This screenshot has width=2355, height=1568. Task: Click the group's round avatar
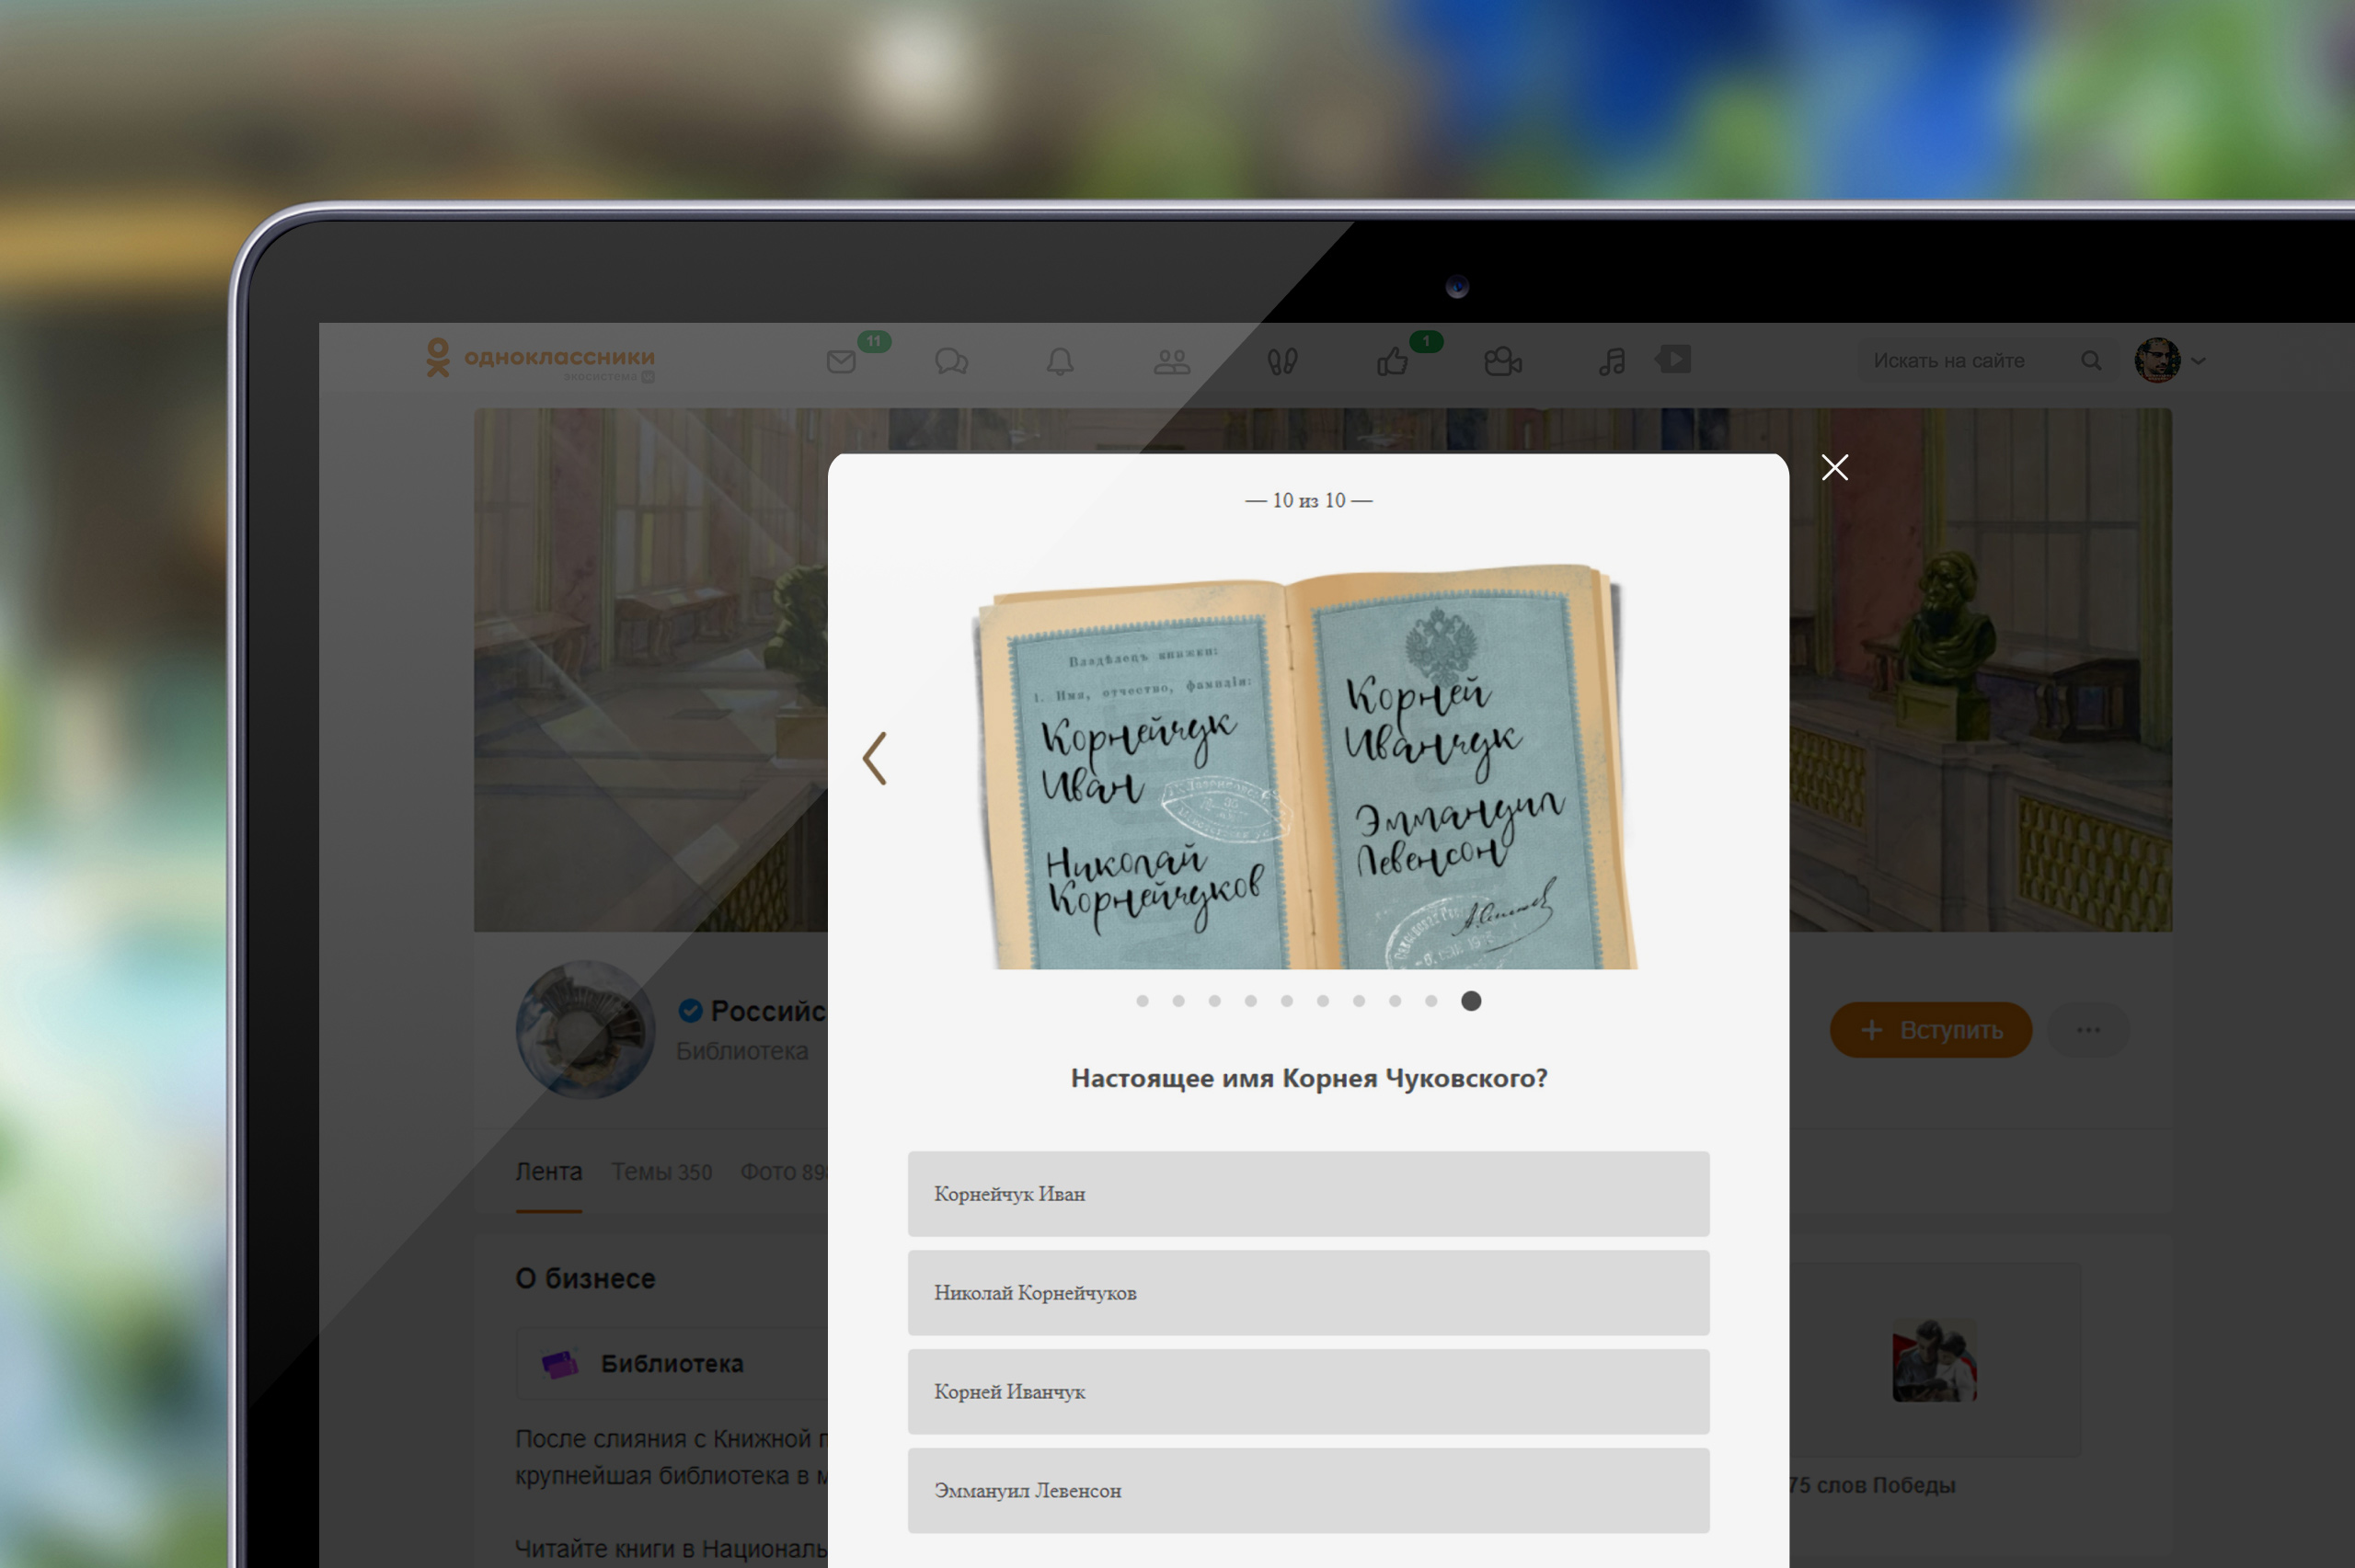585,1030
